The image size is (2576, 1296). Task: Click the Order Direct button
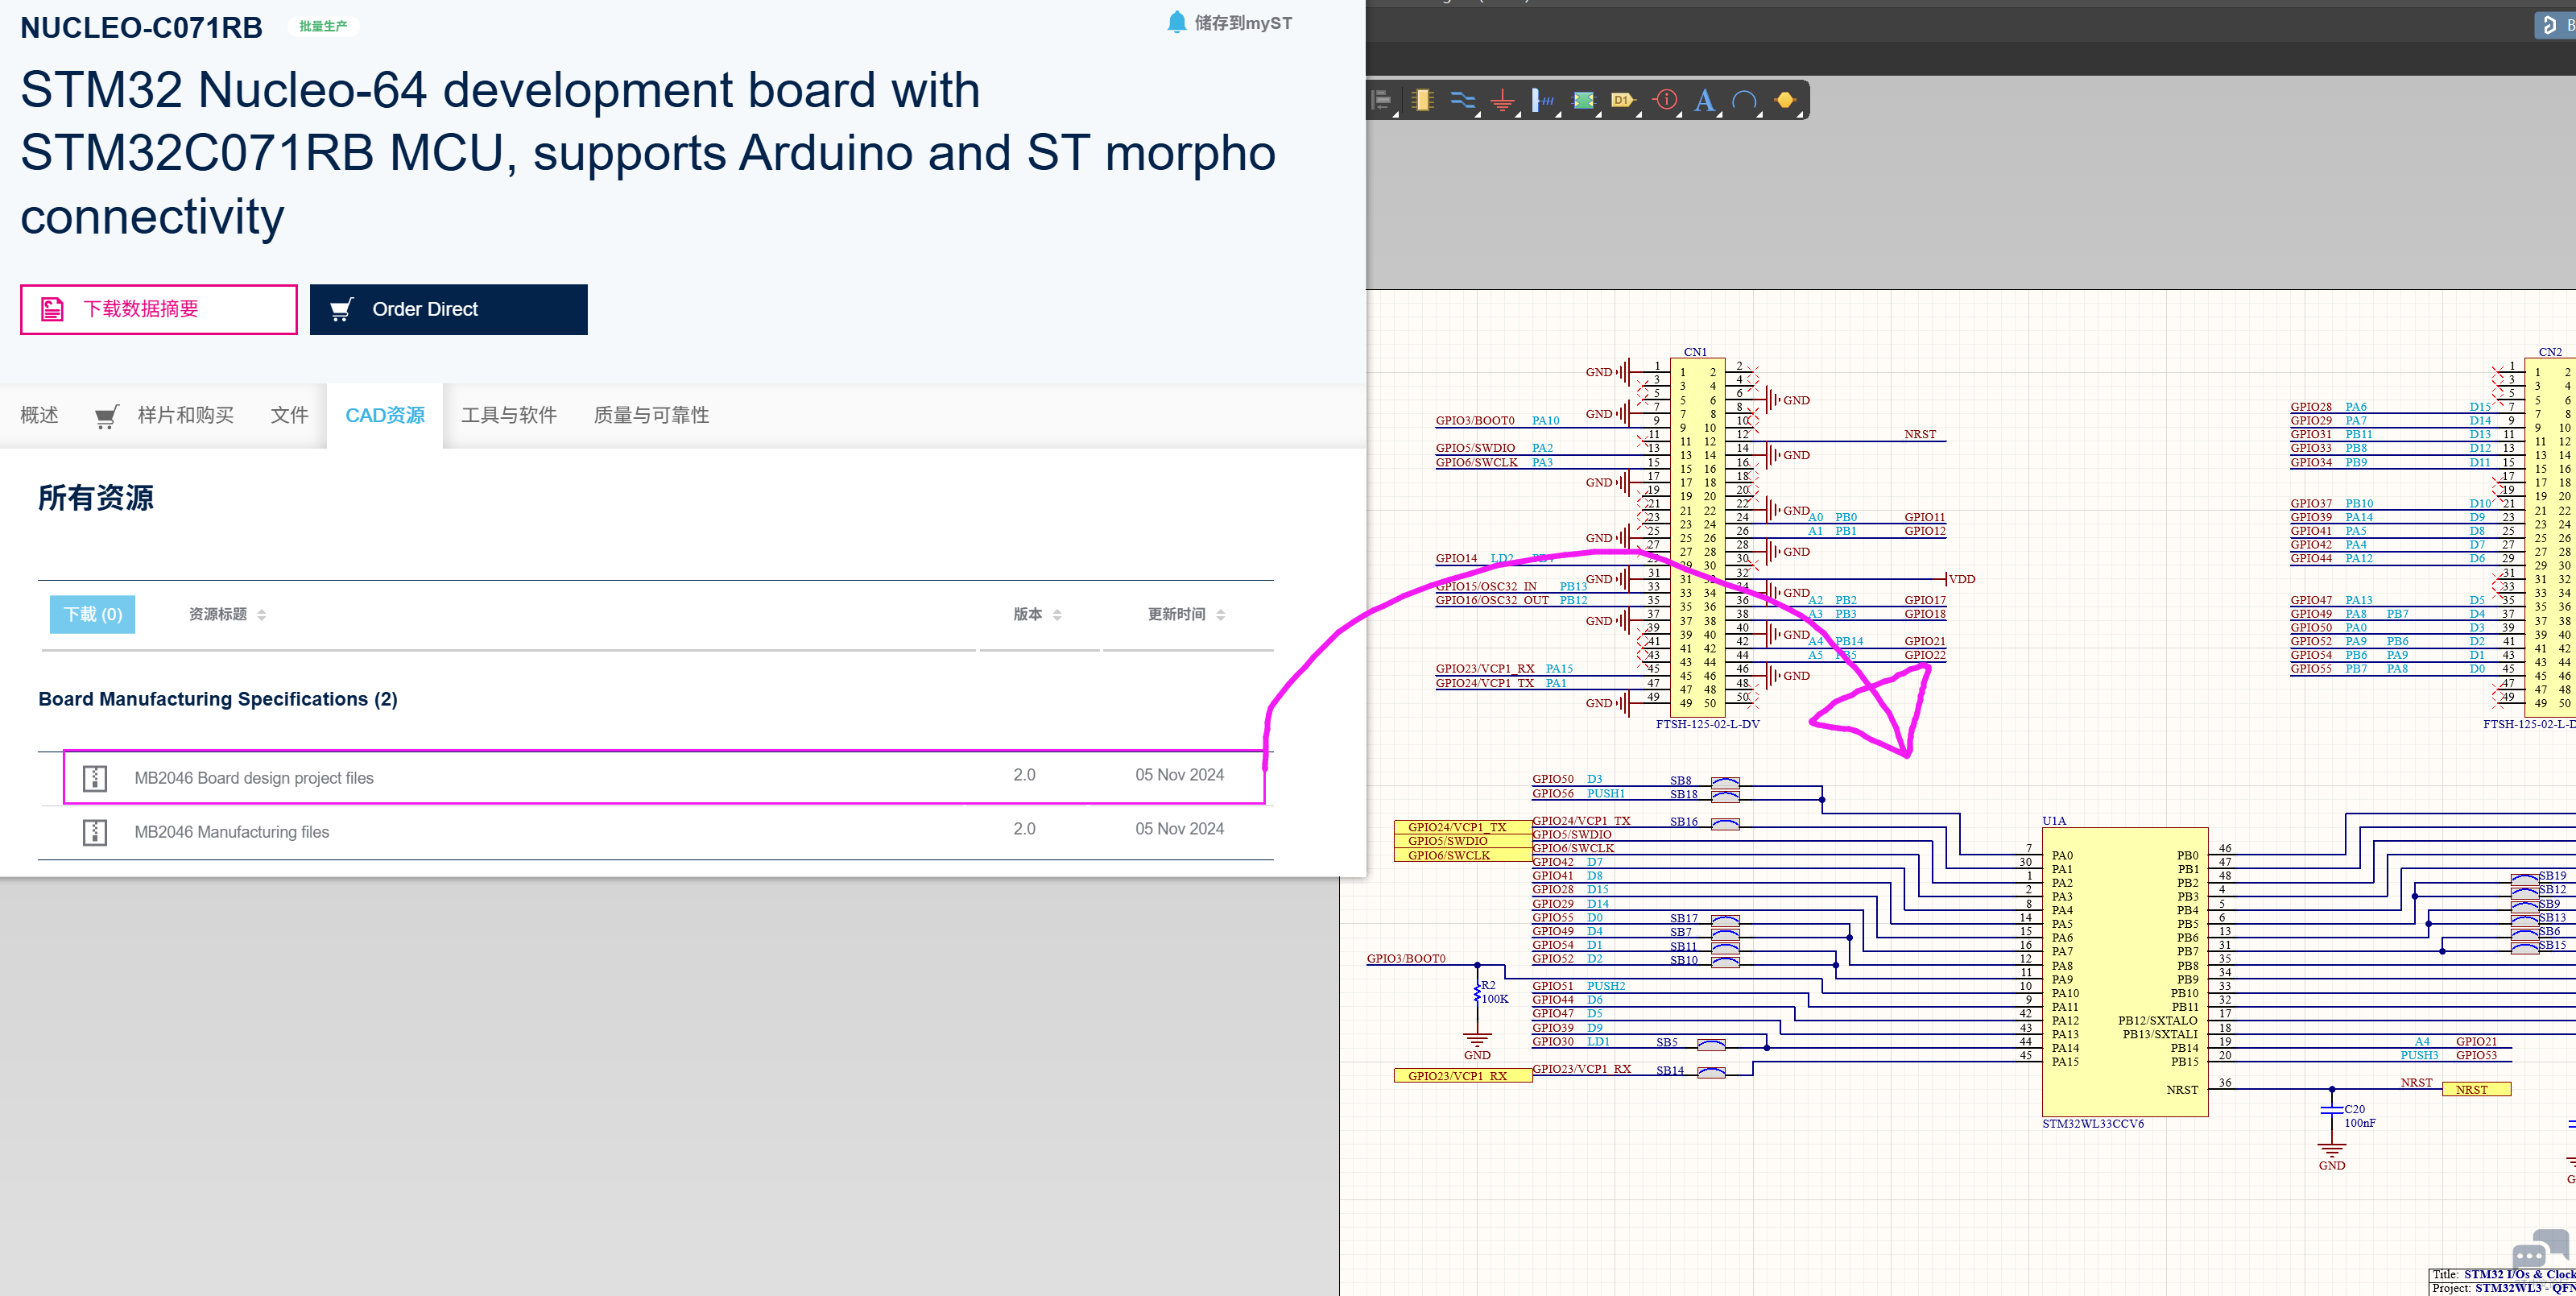(x=449, y=309)
